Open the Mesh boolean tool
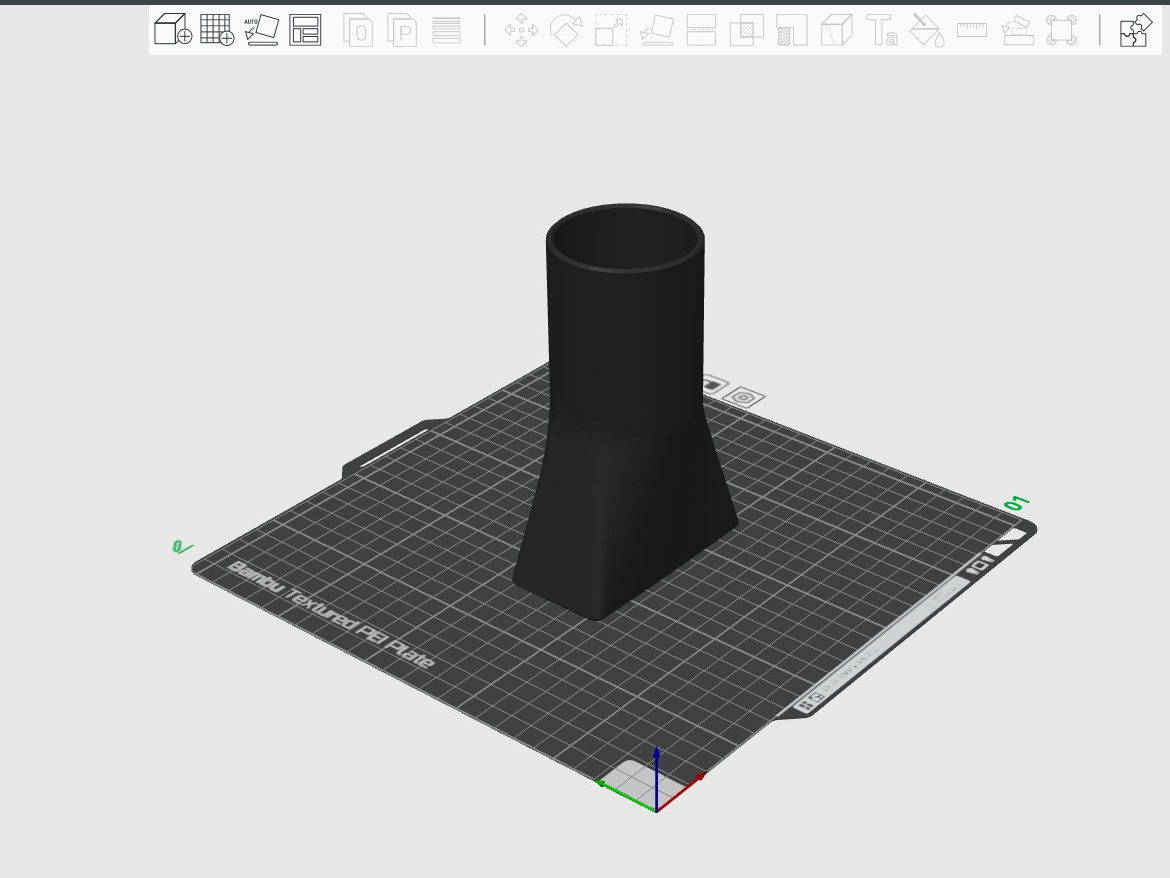1170x878 pixels. [746, 30]
